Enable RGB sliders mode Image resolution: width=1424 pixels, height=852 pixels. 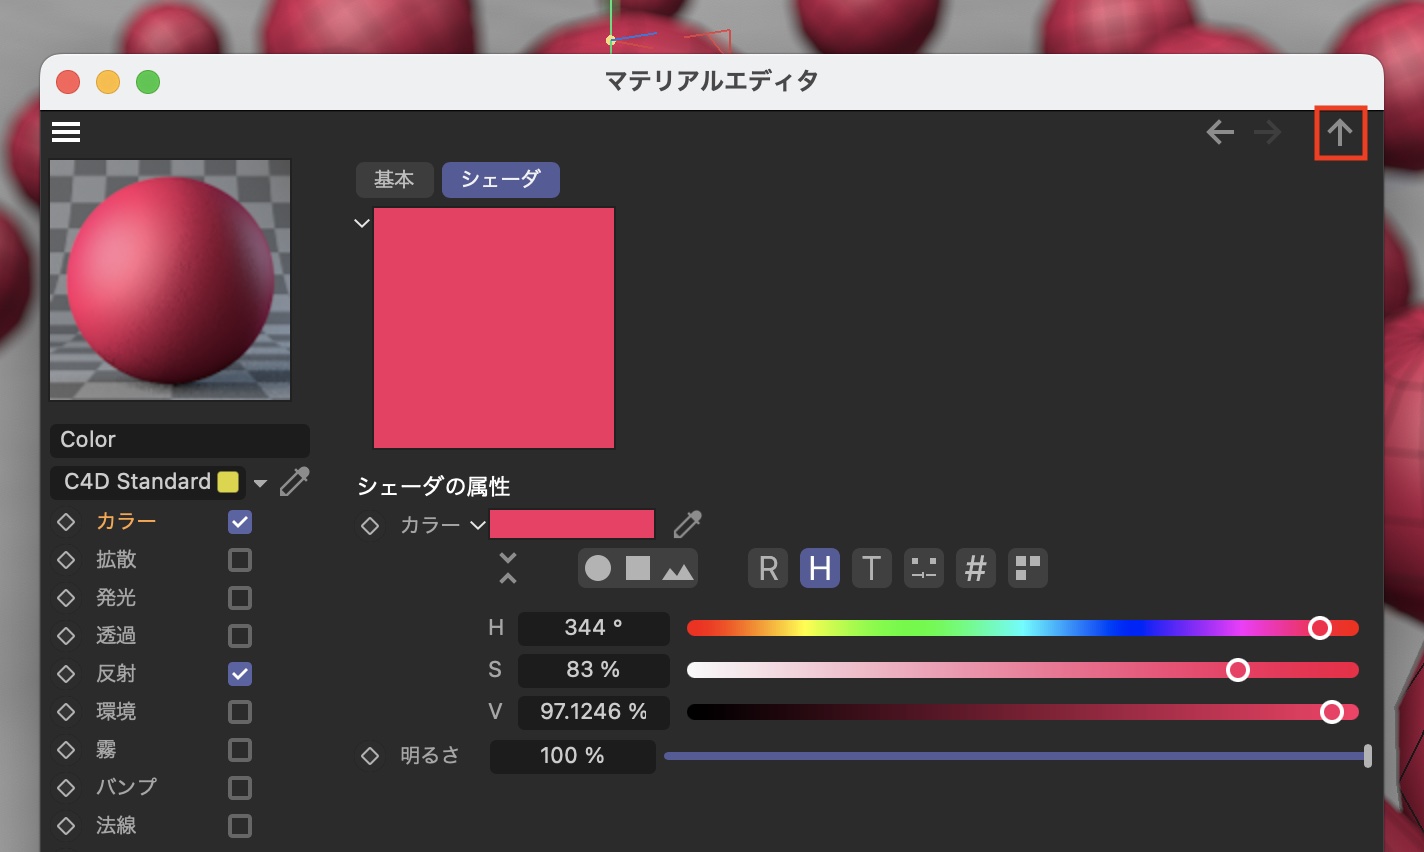click(768, 569)
